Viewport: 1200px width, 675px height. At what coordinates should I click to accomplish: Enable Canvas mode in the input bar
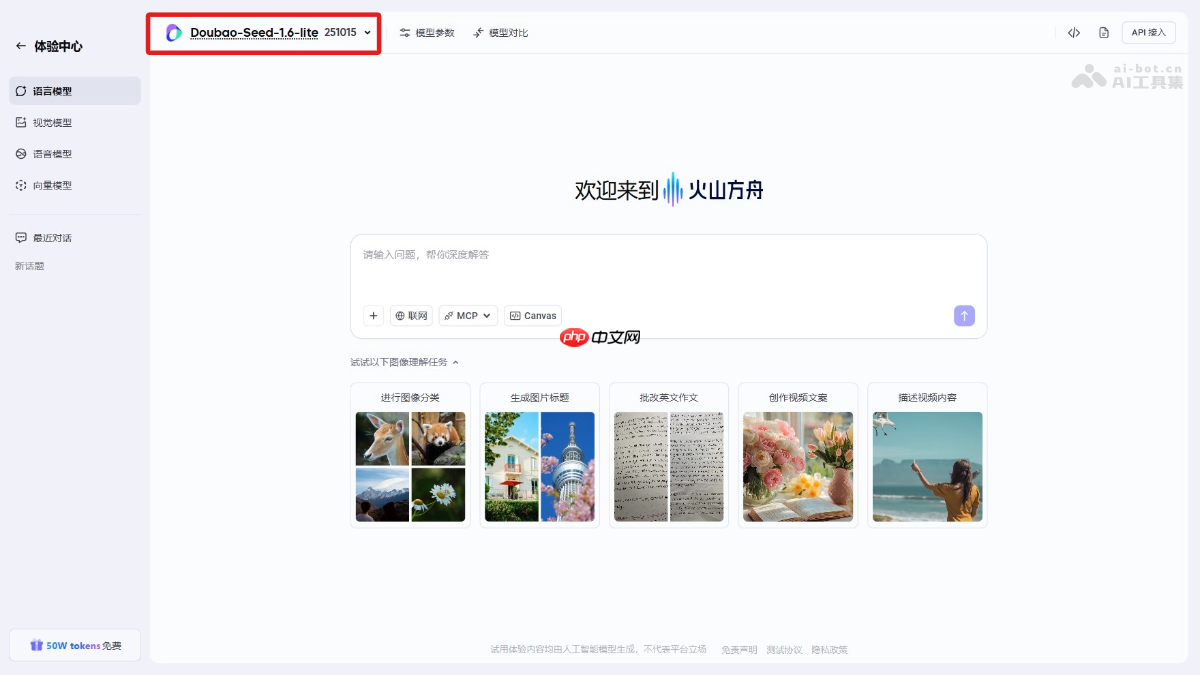[533, 315]
